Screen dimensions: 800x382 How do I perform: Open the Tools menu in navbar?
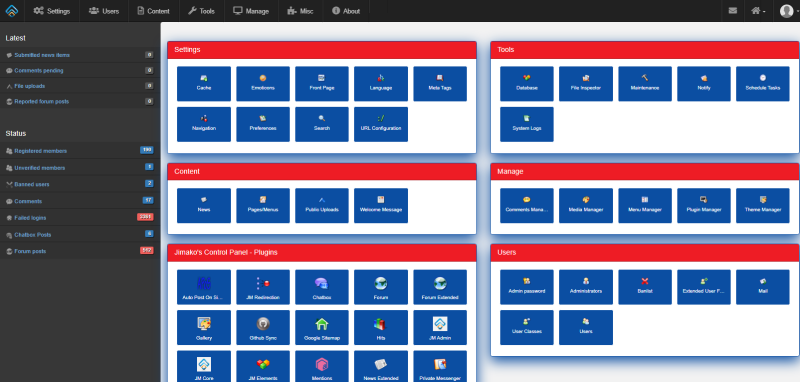202,11
